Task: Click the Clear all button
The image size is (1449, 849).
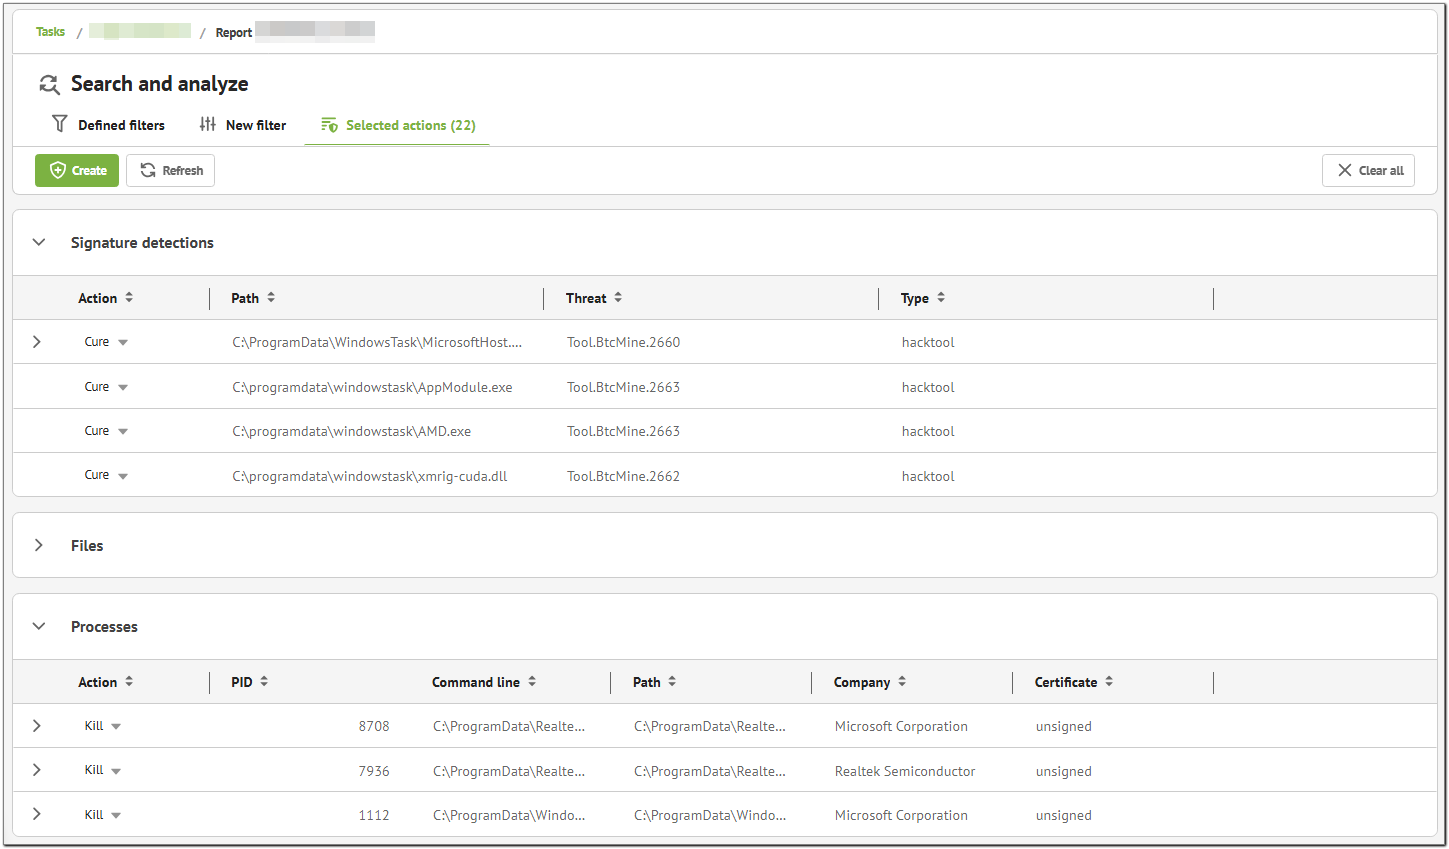Action: click(1368, 171)
